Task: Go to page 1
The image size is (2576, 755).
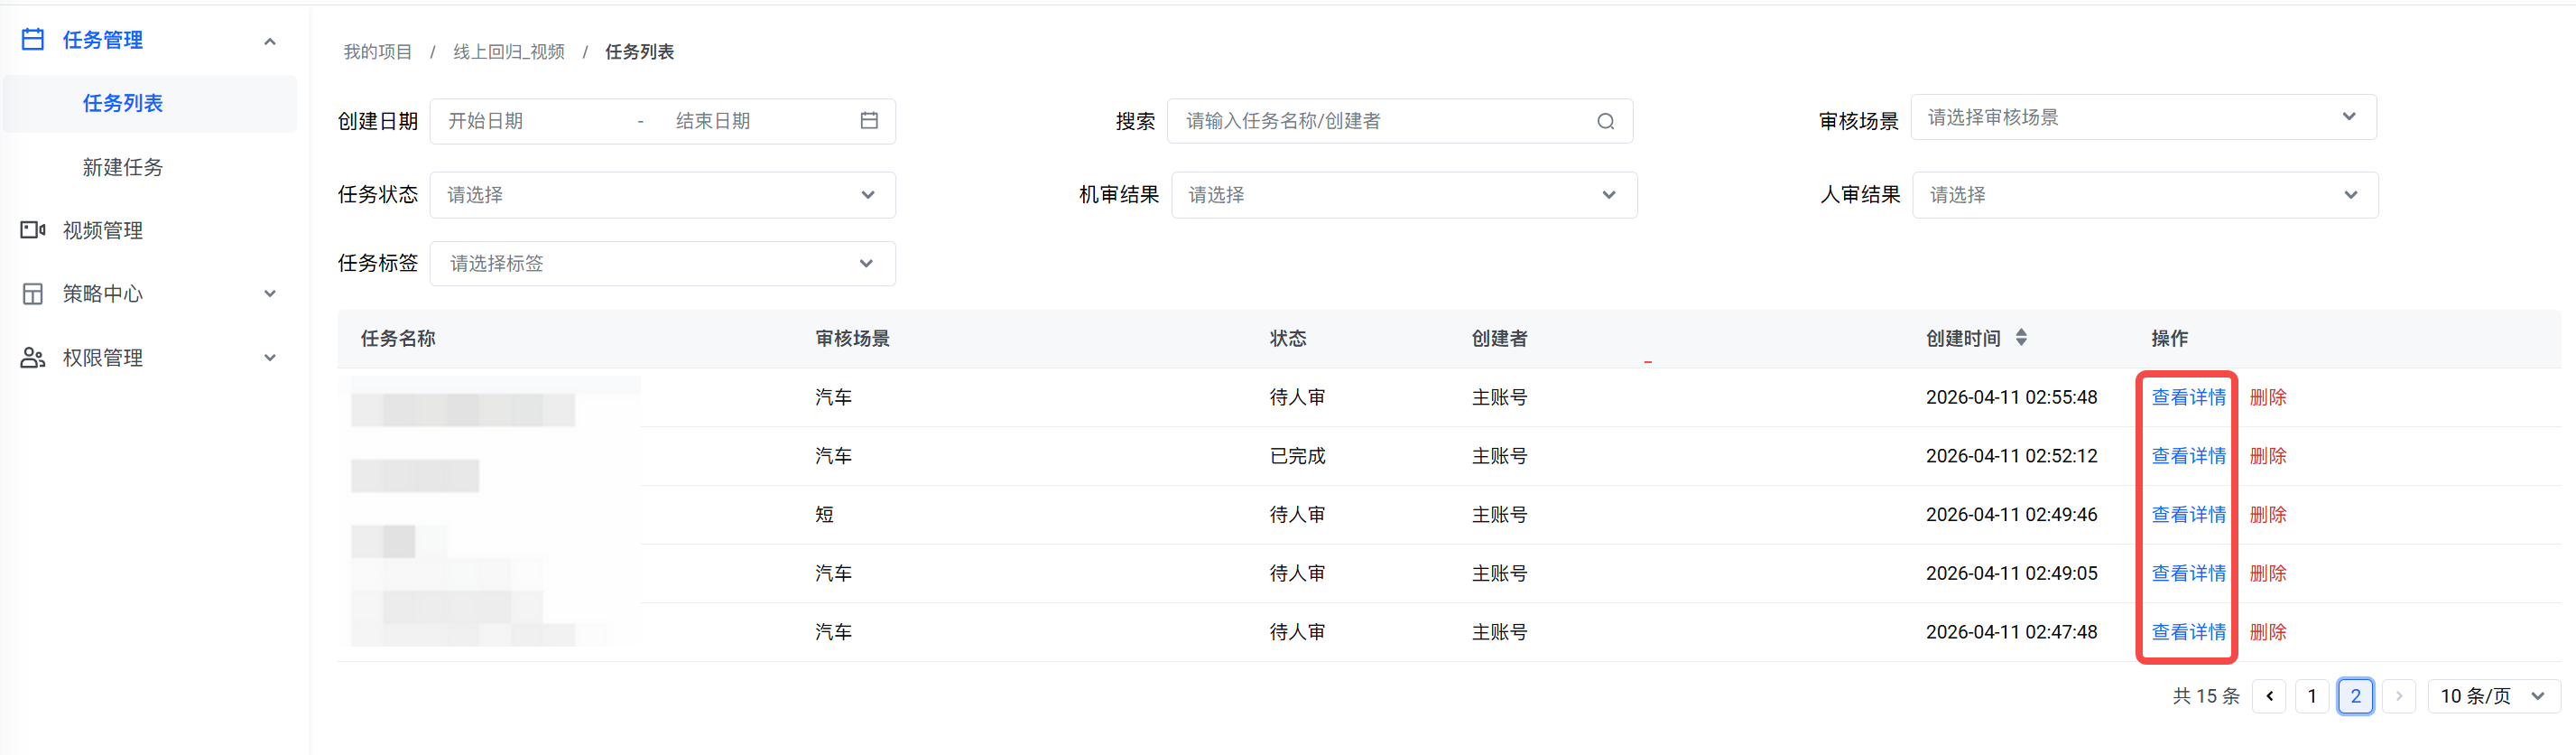Action: [x=2312, y=696]
